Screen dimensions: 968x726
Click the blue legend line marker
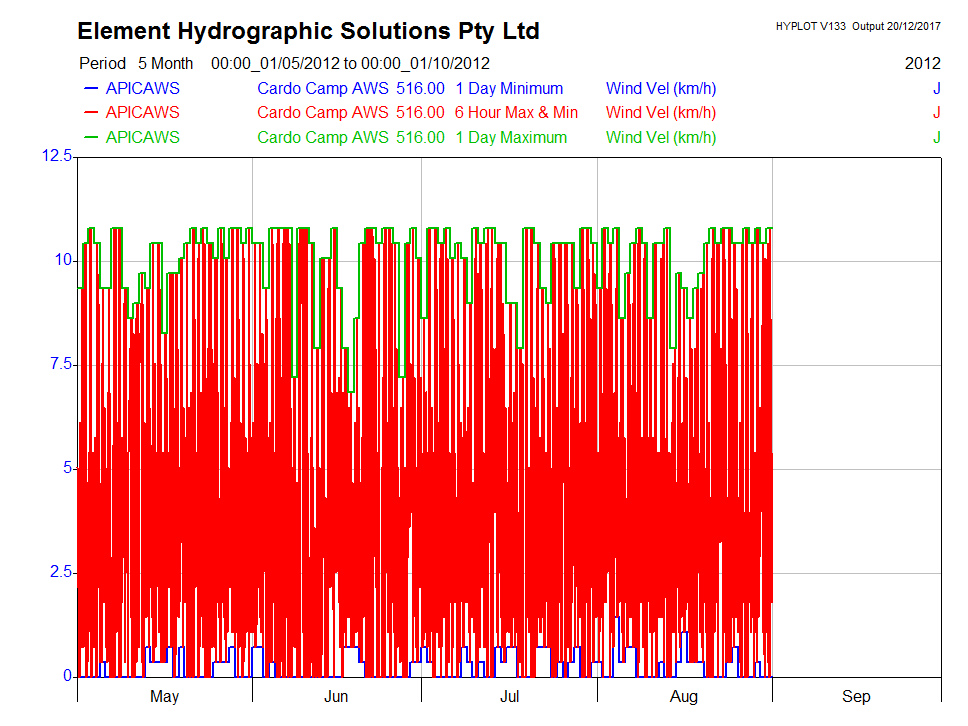[89, 88]
